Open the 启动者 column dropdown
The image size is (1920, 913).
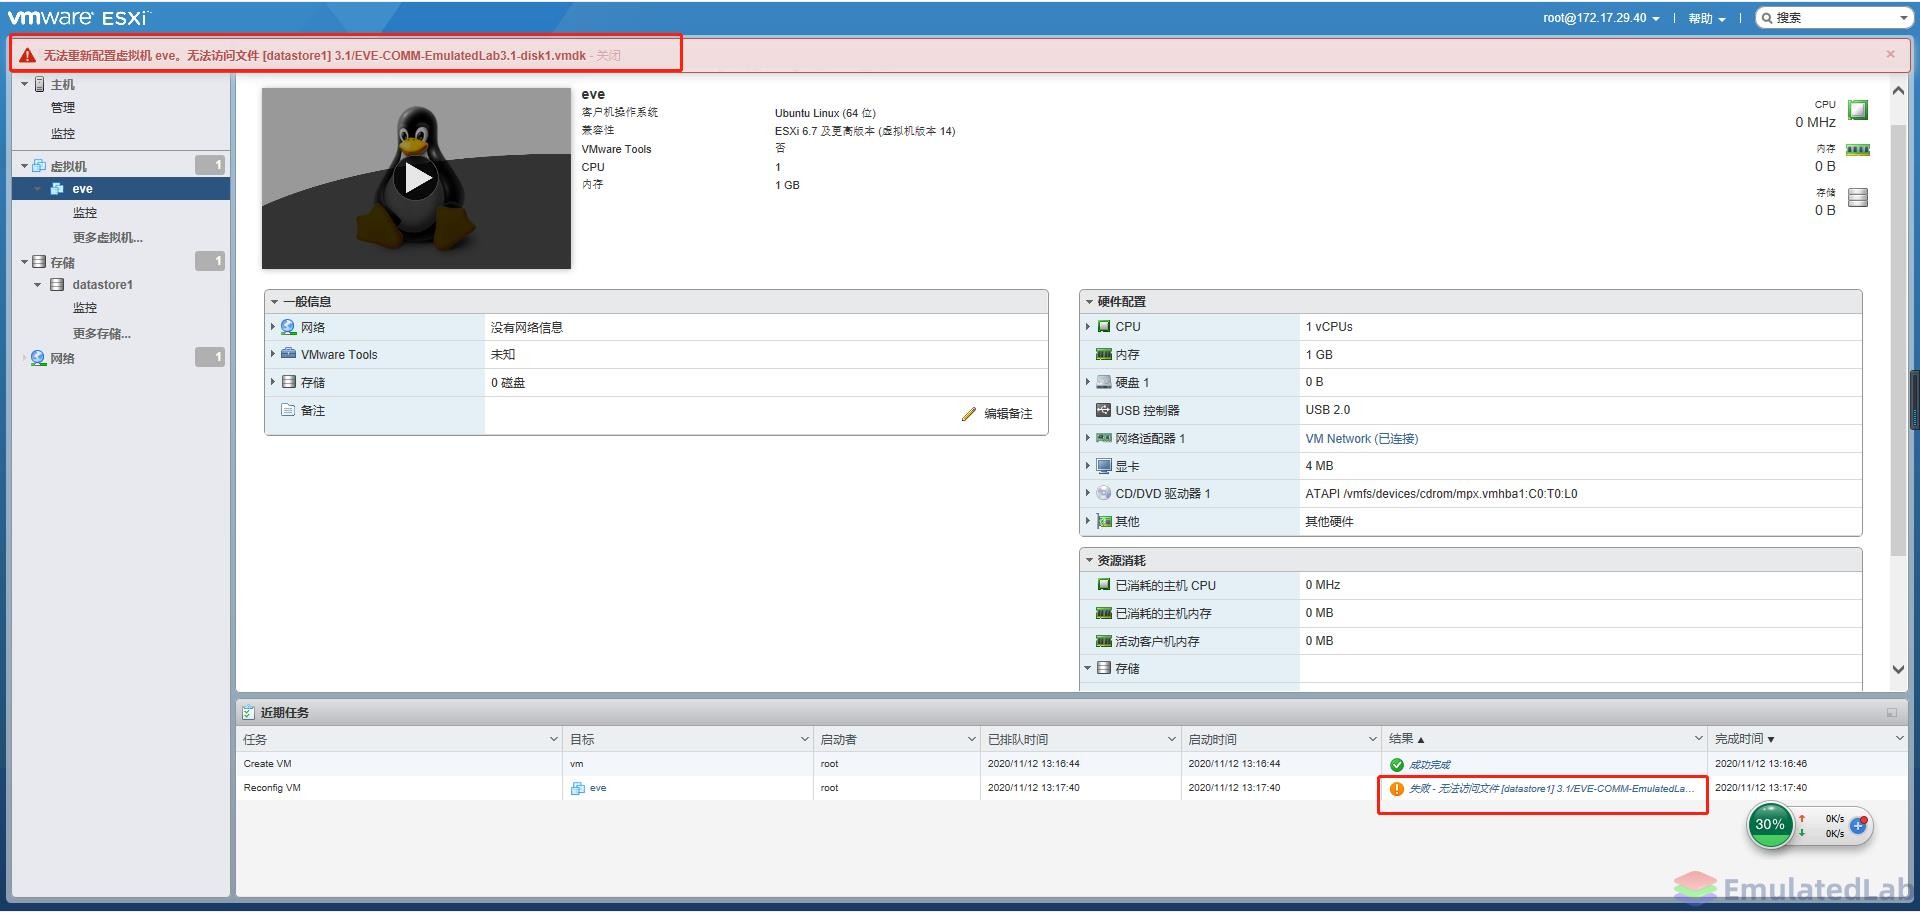[971, 739]
